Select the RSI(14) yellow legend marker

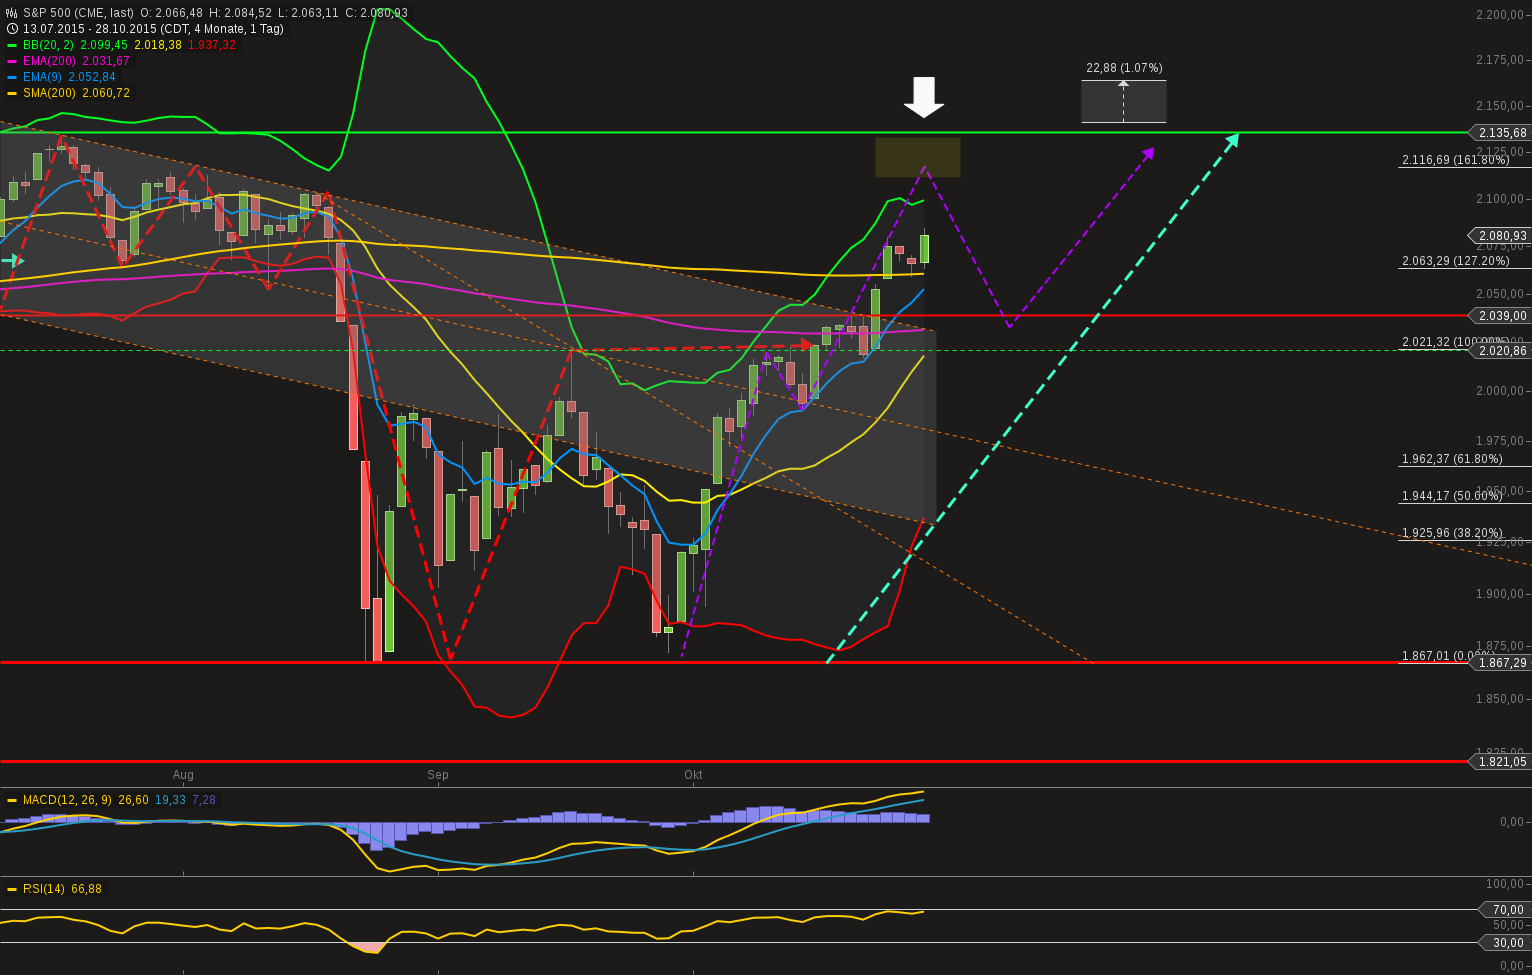(12, 889)
